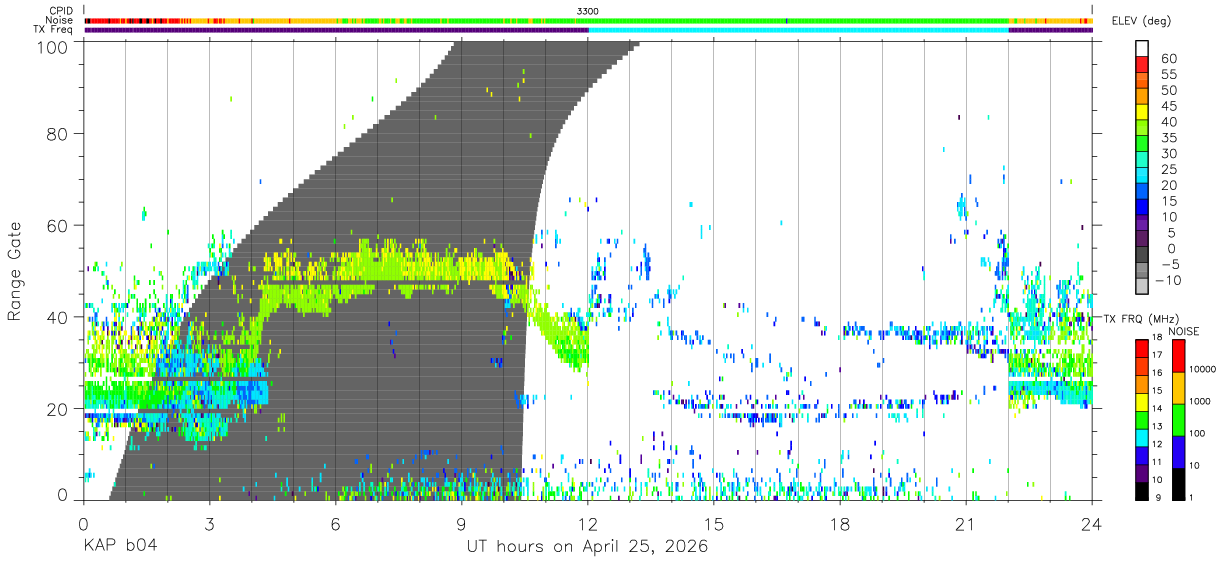Viewport: 1228px width, 567px height.
Task: Select the Noise row label
Action: pyautogui.click(x=61, y=20)
